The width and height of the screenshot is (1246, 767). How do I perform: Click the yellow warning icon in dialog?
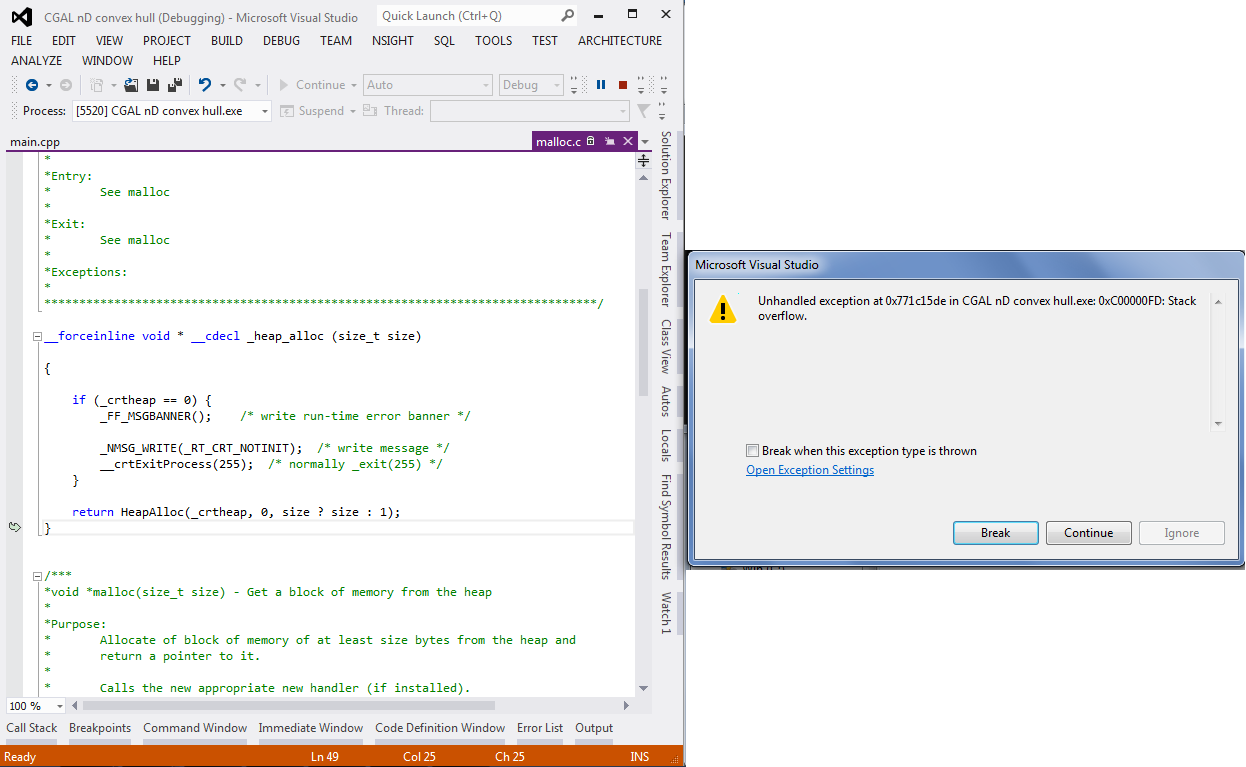click(723, 309)
